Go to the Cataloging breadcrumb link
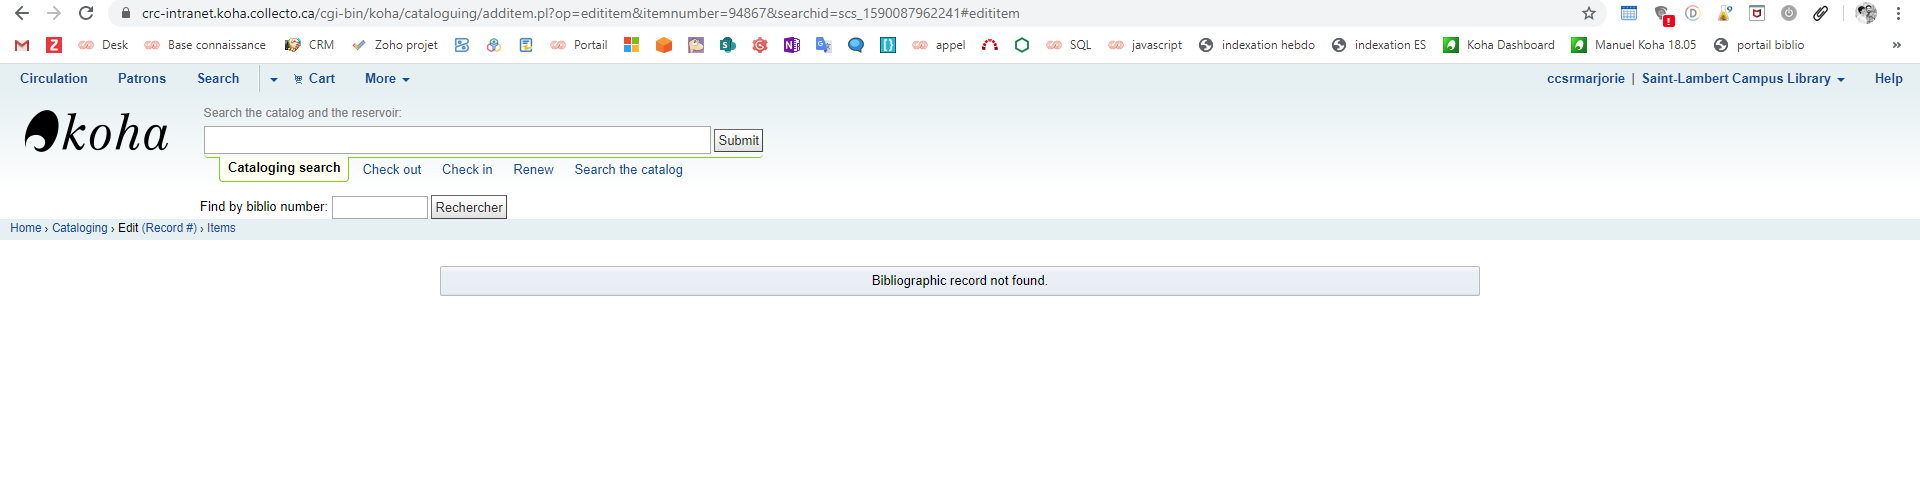 coord(79,228)
